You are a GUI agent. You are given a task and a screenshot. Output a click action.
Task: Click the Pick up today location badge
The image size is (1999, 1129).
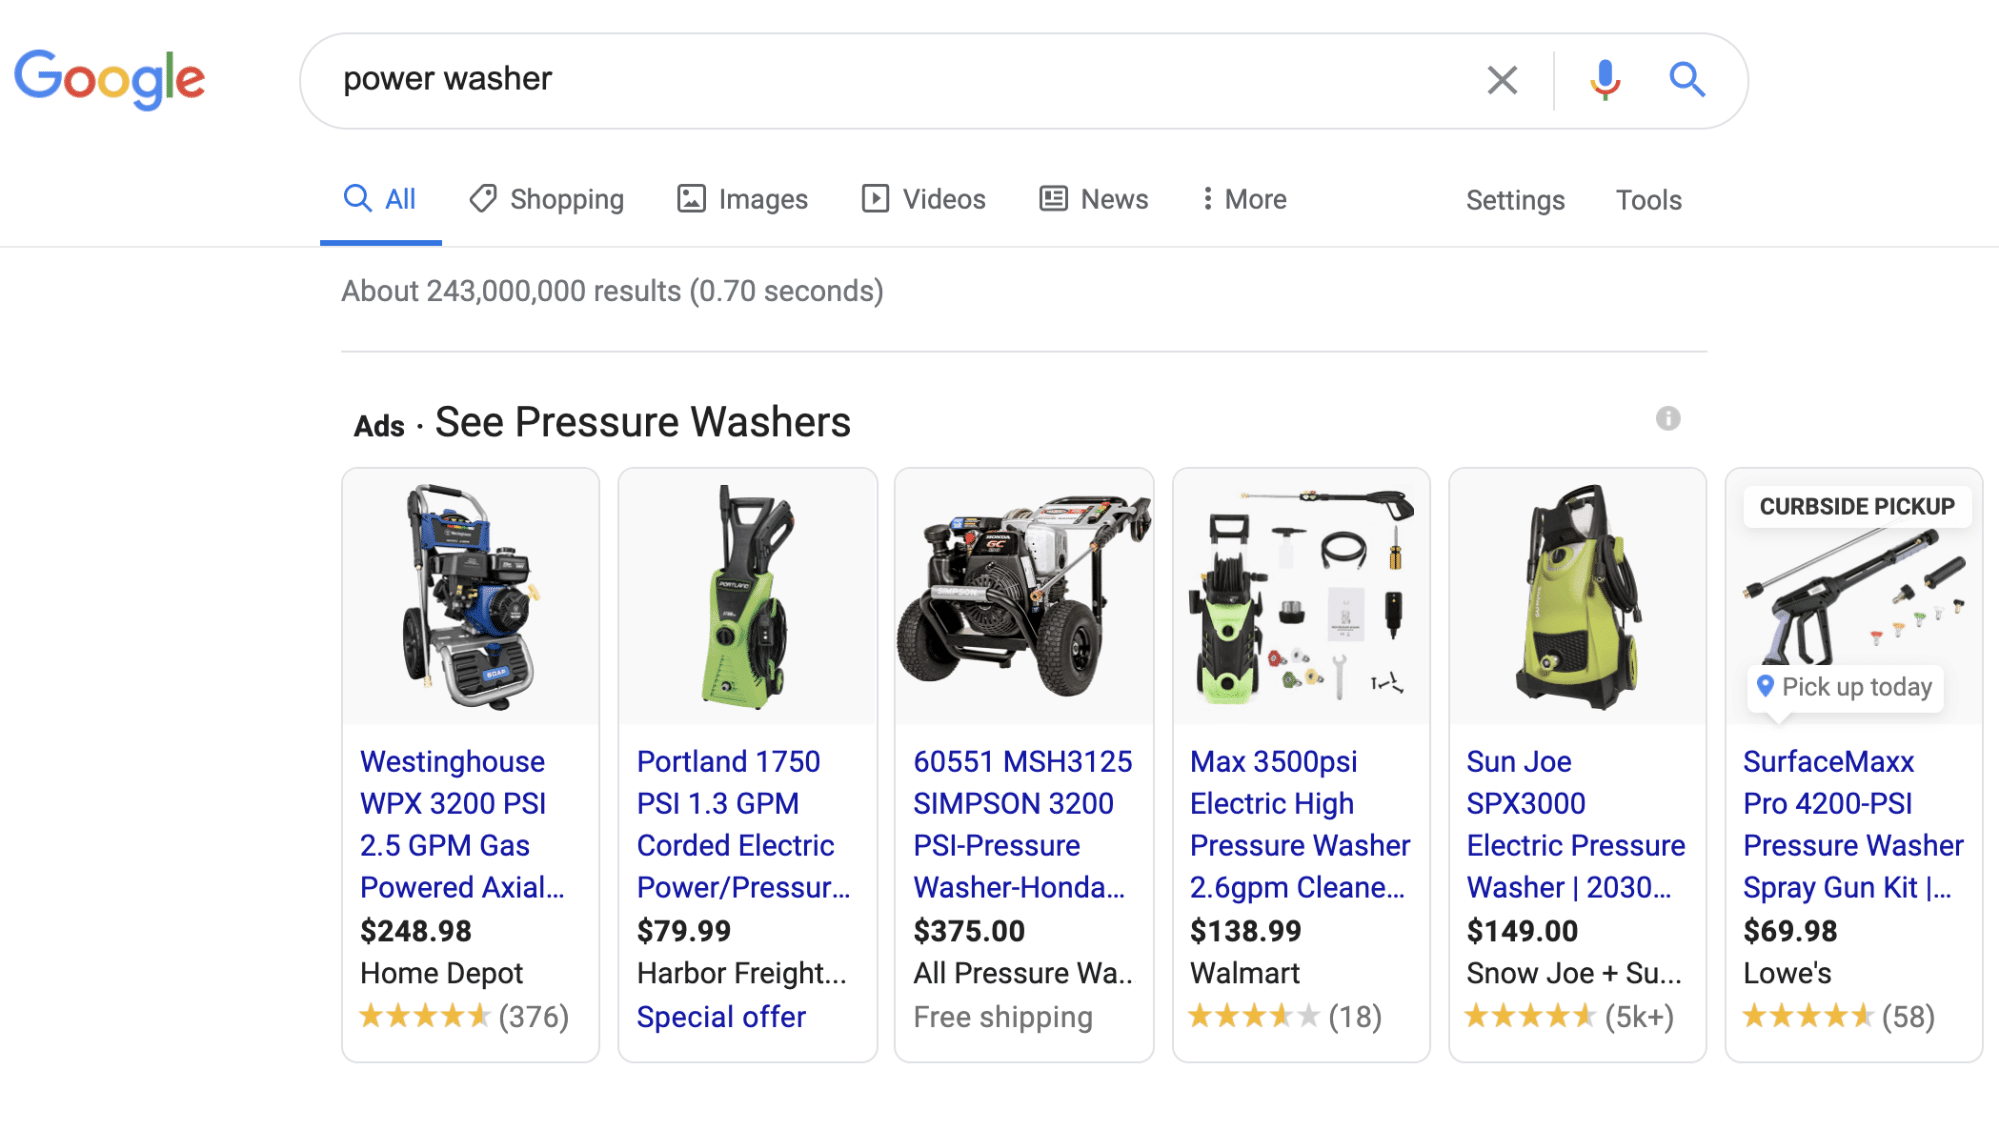tap(1845, 687)
